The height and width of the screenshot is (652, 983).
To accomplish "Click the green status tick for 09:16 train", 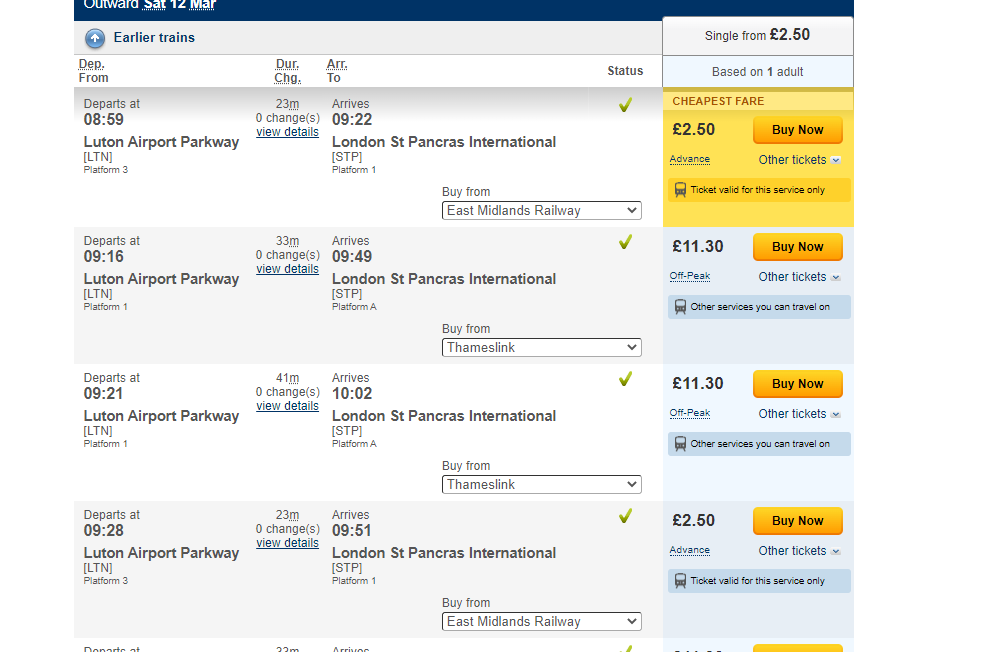I will click(625, 241).
